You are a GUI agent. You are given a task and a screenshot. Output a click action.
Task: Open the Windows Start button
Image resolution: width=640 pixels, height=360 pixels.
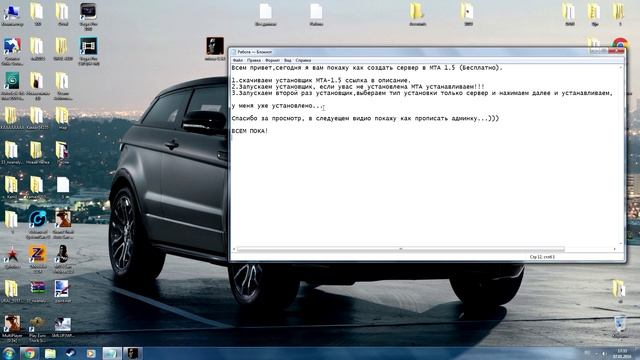(9, 353)
